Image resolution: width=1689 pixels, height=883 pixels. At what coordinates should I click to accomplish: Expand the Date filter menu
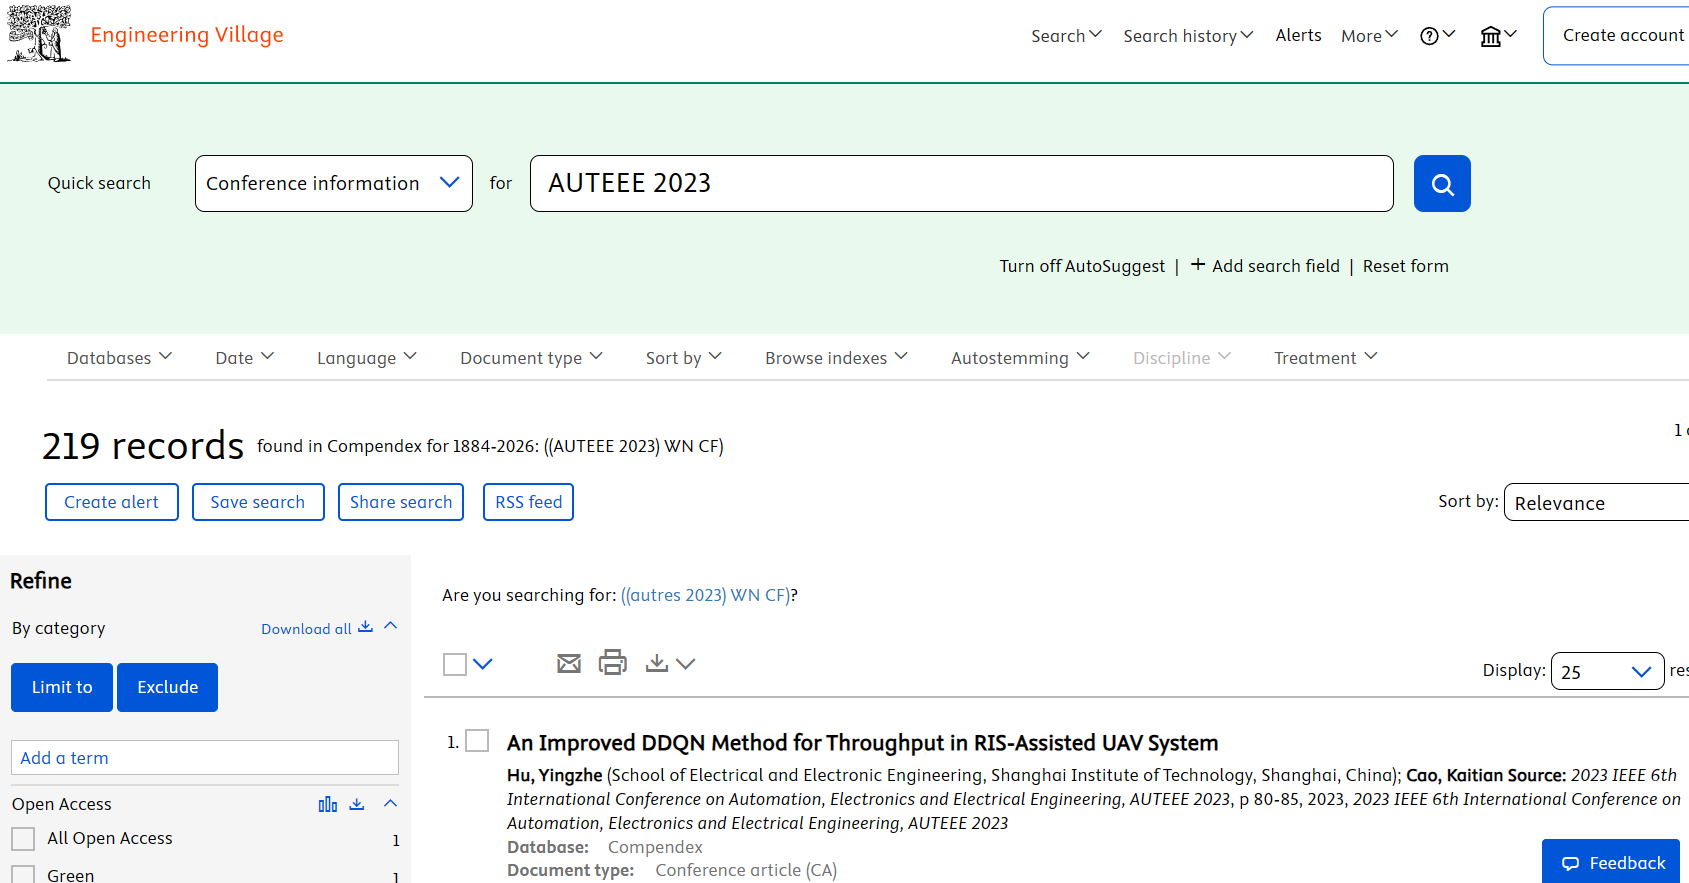pyautogui.click(x=244, y=358)
